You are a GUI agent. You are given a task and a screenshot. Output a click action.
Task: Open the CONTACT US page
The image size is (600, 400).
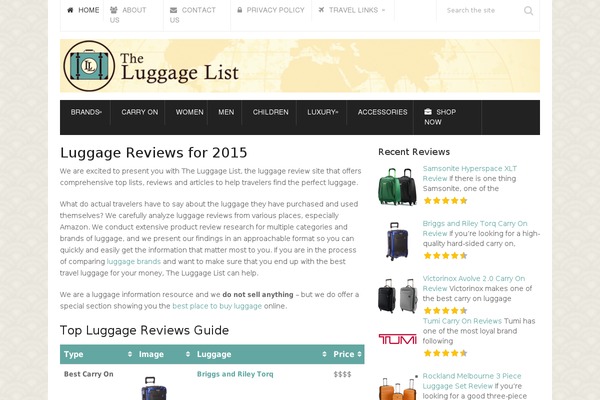193,15
